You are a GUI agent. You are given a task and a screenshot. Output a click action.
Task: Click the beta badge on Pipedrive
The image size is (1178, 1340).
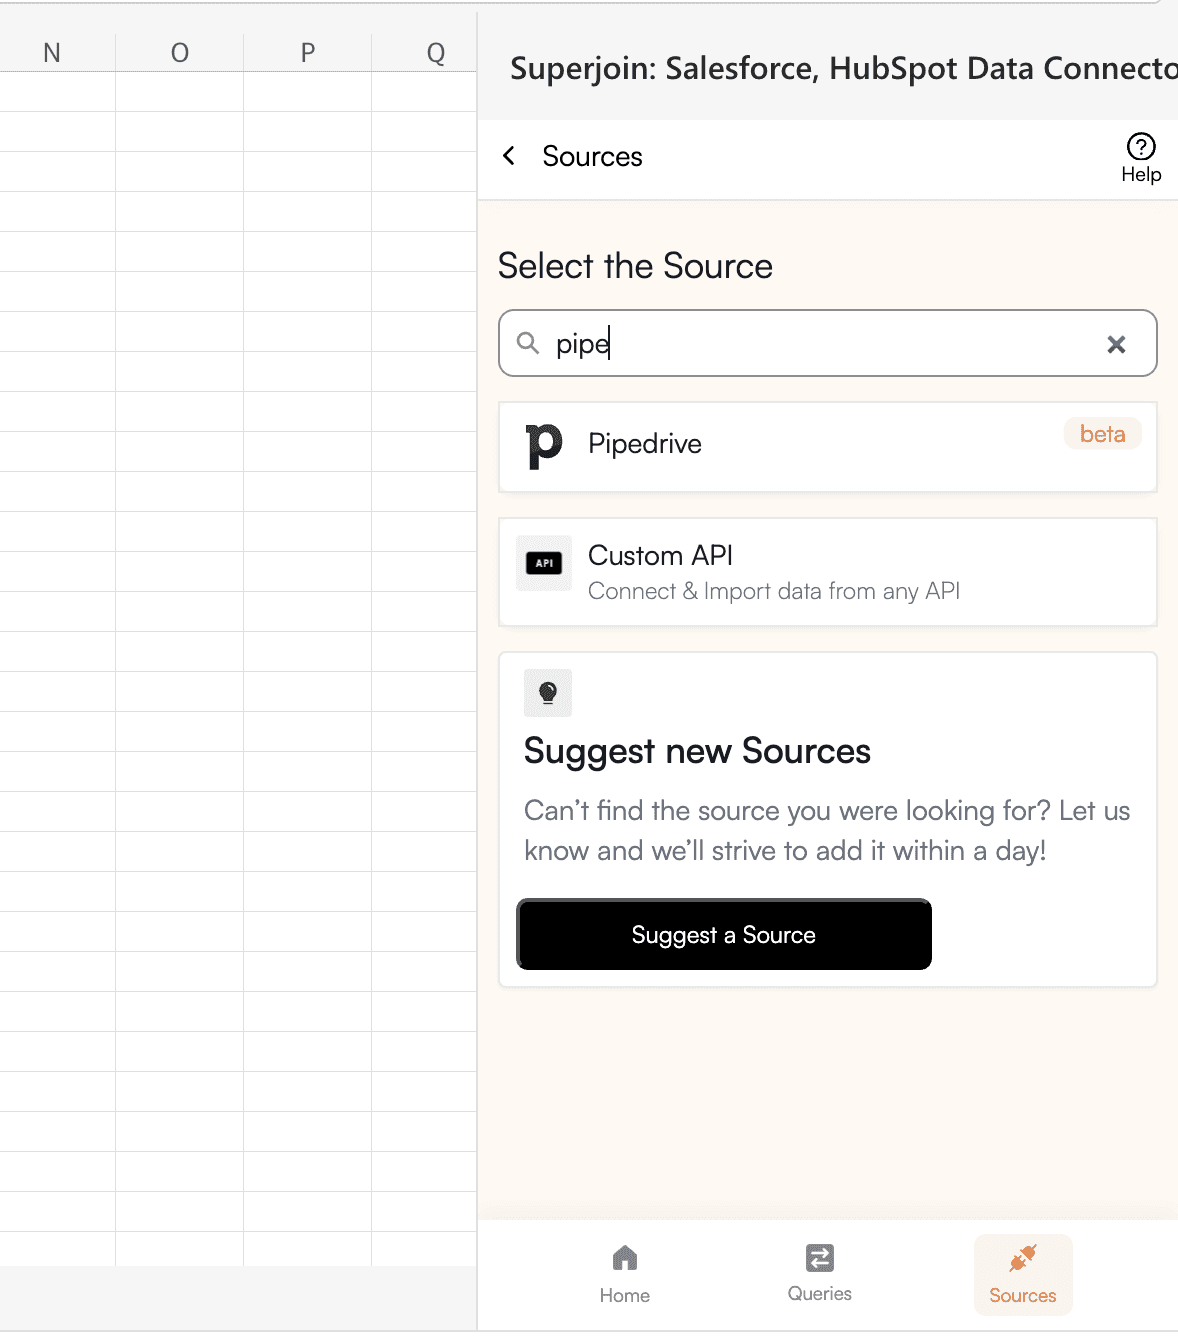pyautogui.click(x=1103, y=434)
